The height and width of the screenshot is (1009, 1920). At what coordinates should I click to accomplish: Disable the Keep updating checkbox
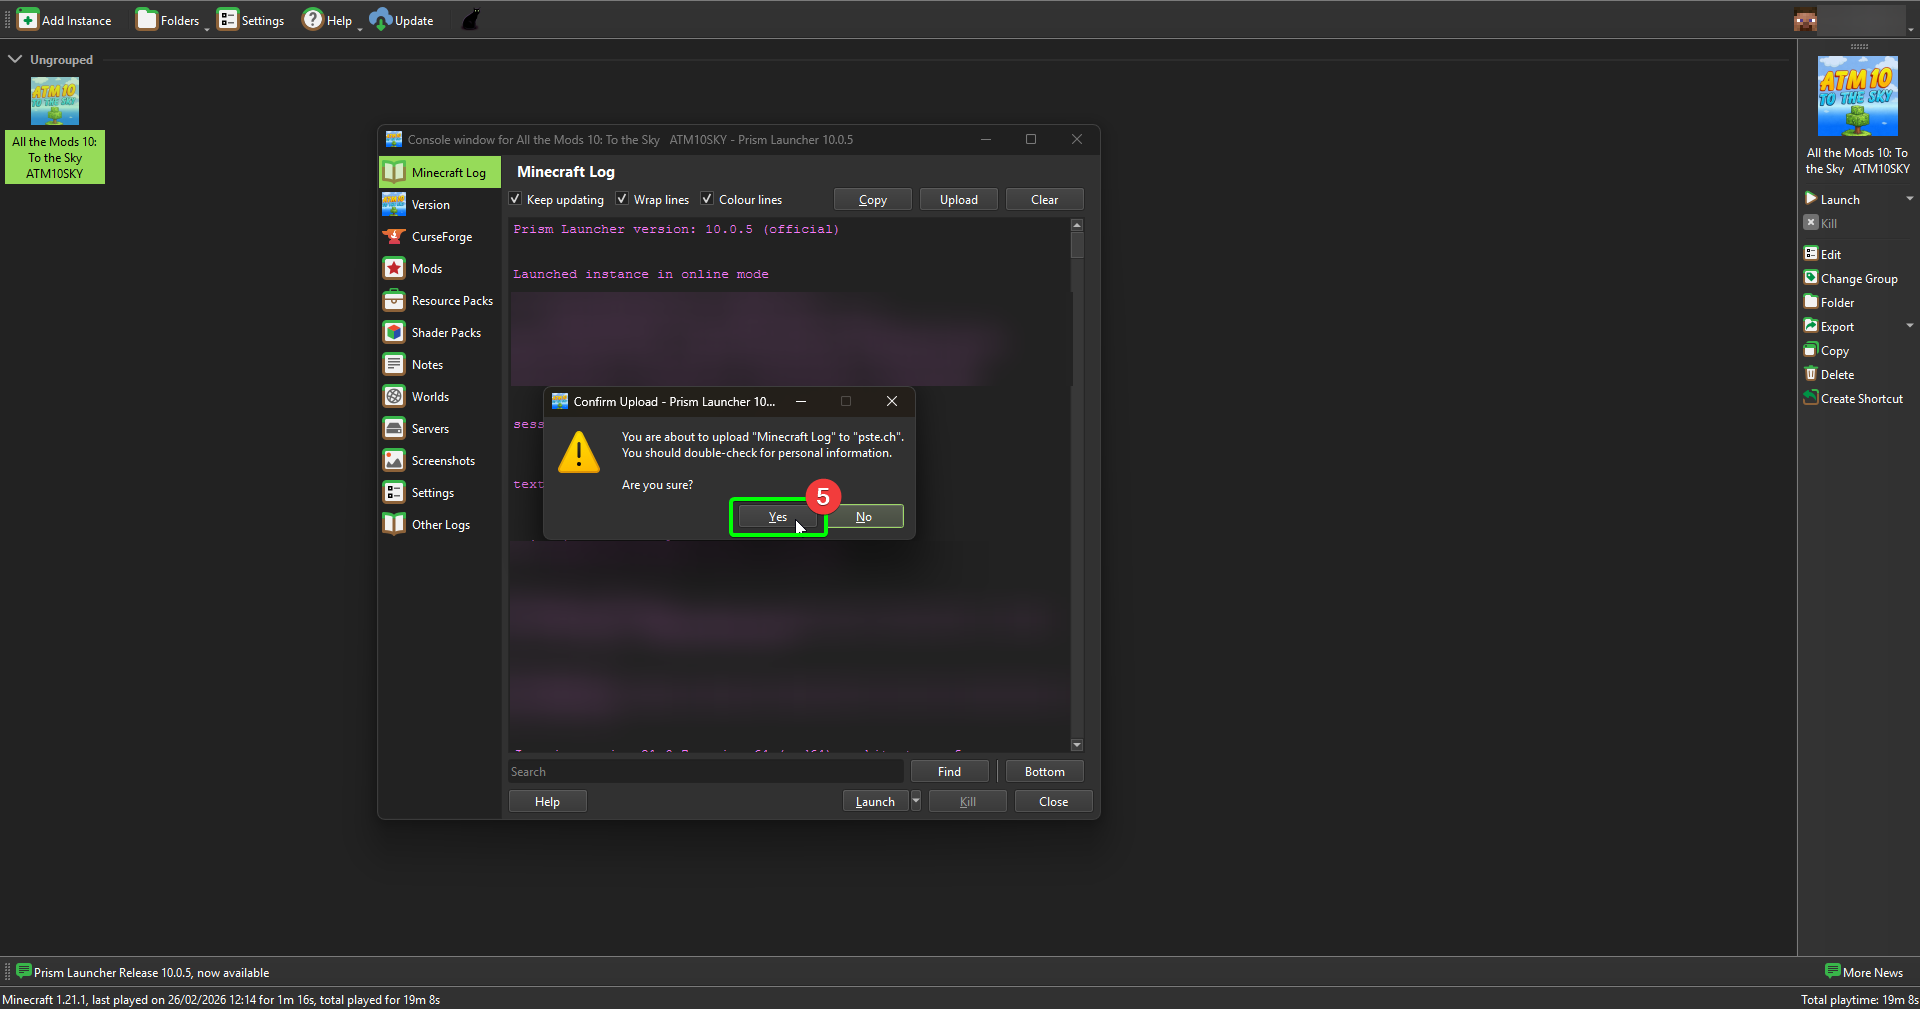point(514,199)
